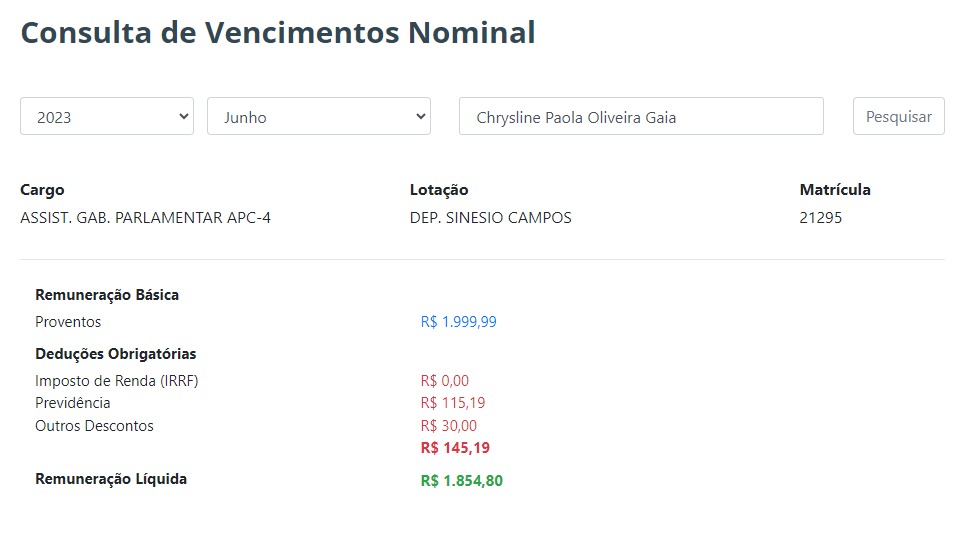953x560 pixels.
Task: Click the Remuneração Líquida label
Action: tap(111, 479)
